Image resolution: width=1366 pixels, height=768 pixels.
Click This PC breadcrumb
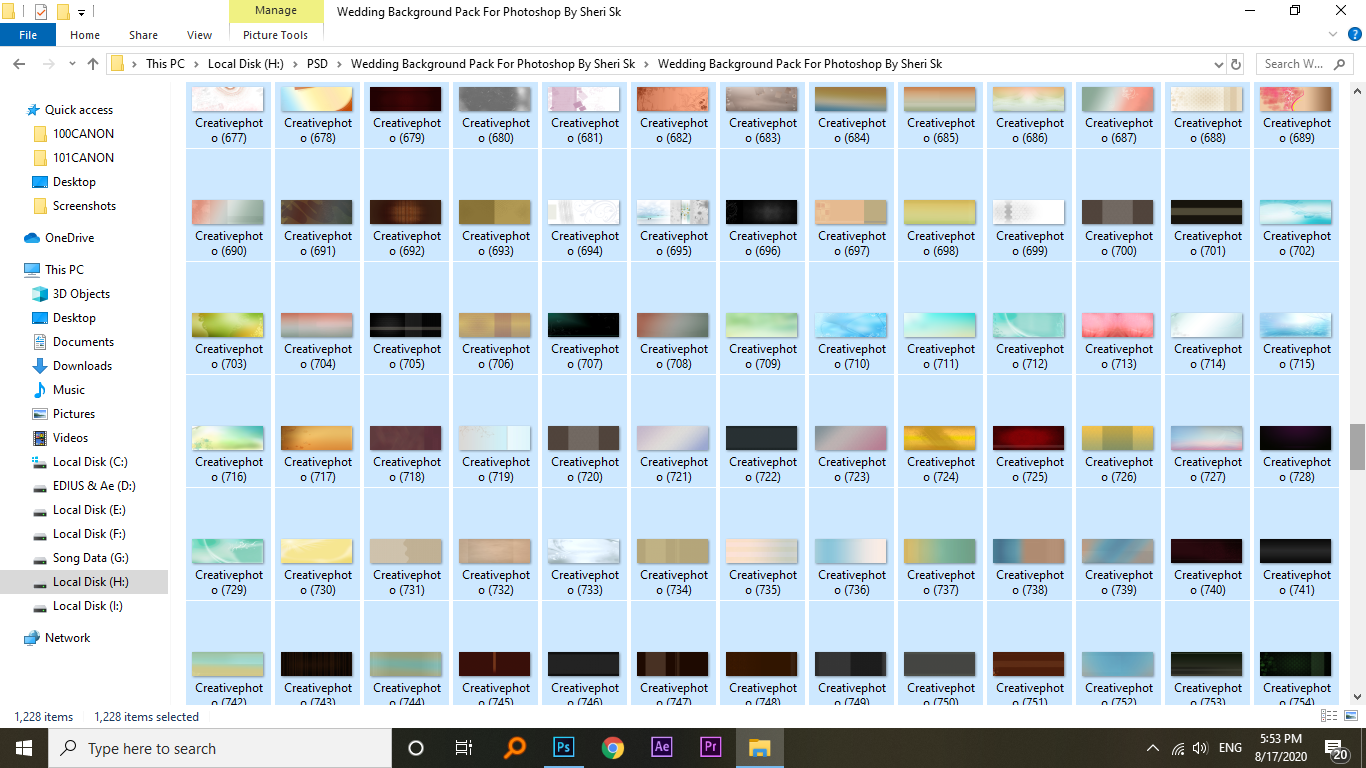click(165, 64)
